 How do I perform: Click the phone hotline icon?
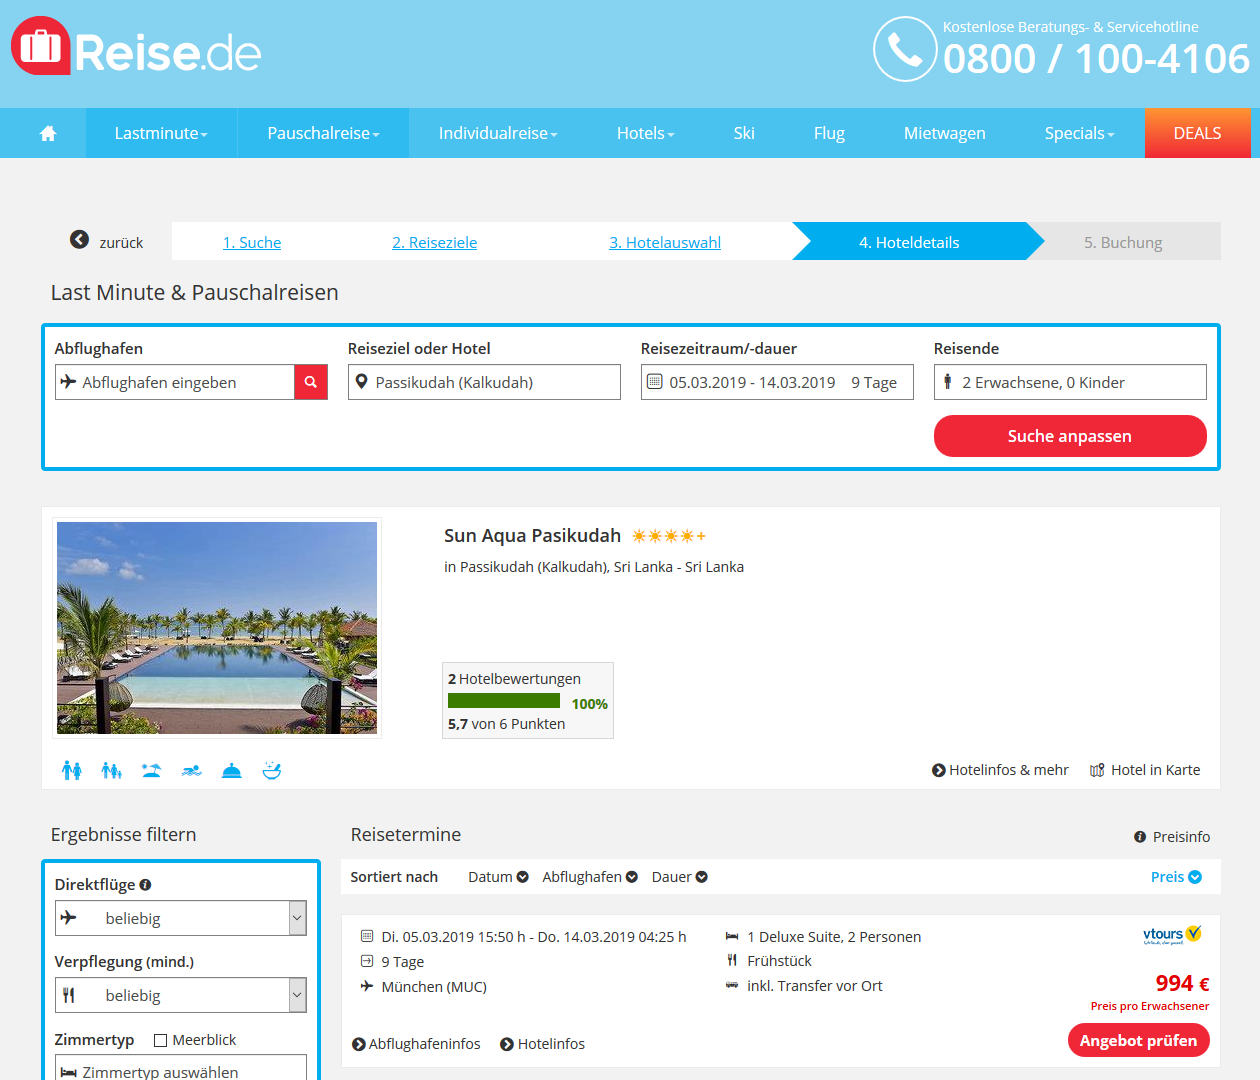[905, 49]
